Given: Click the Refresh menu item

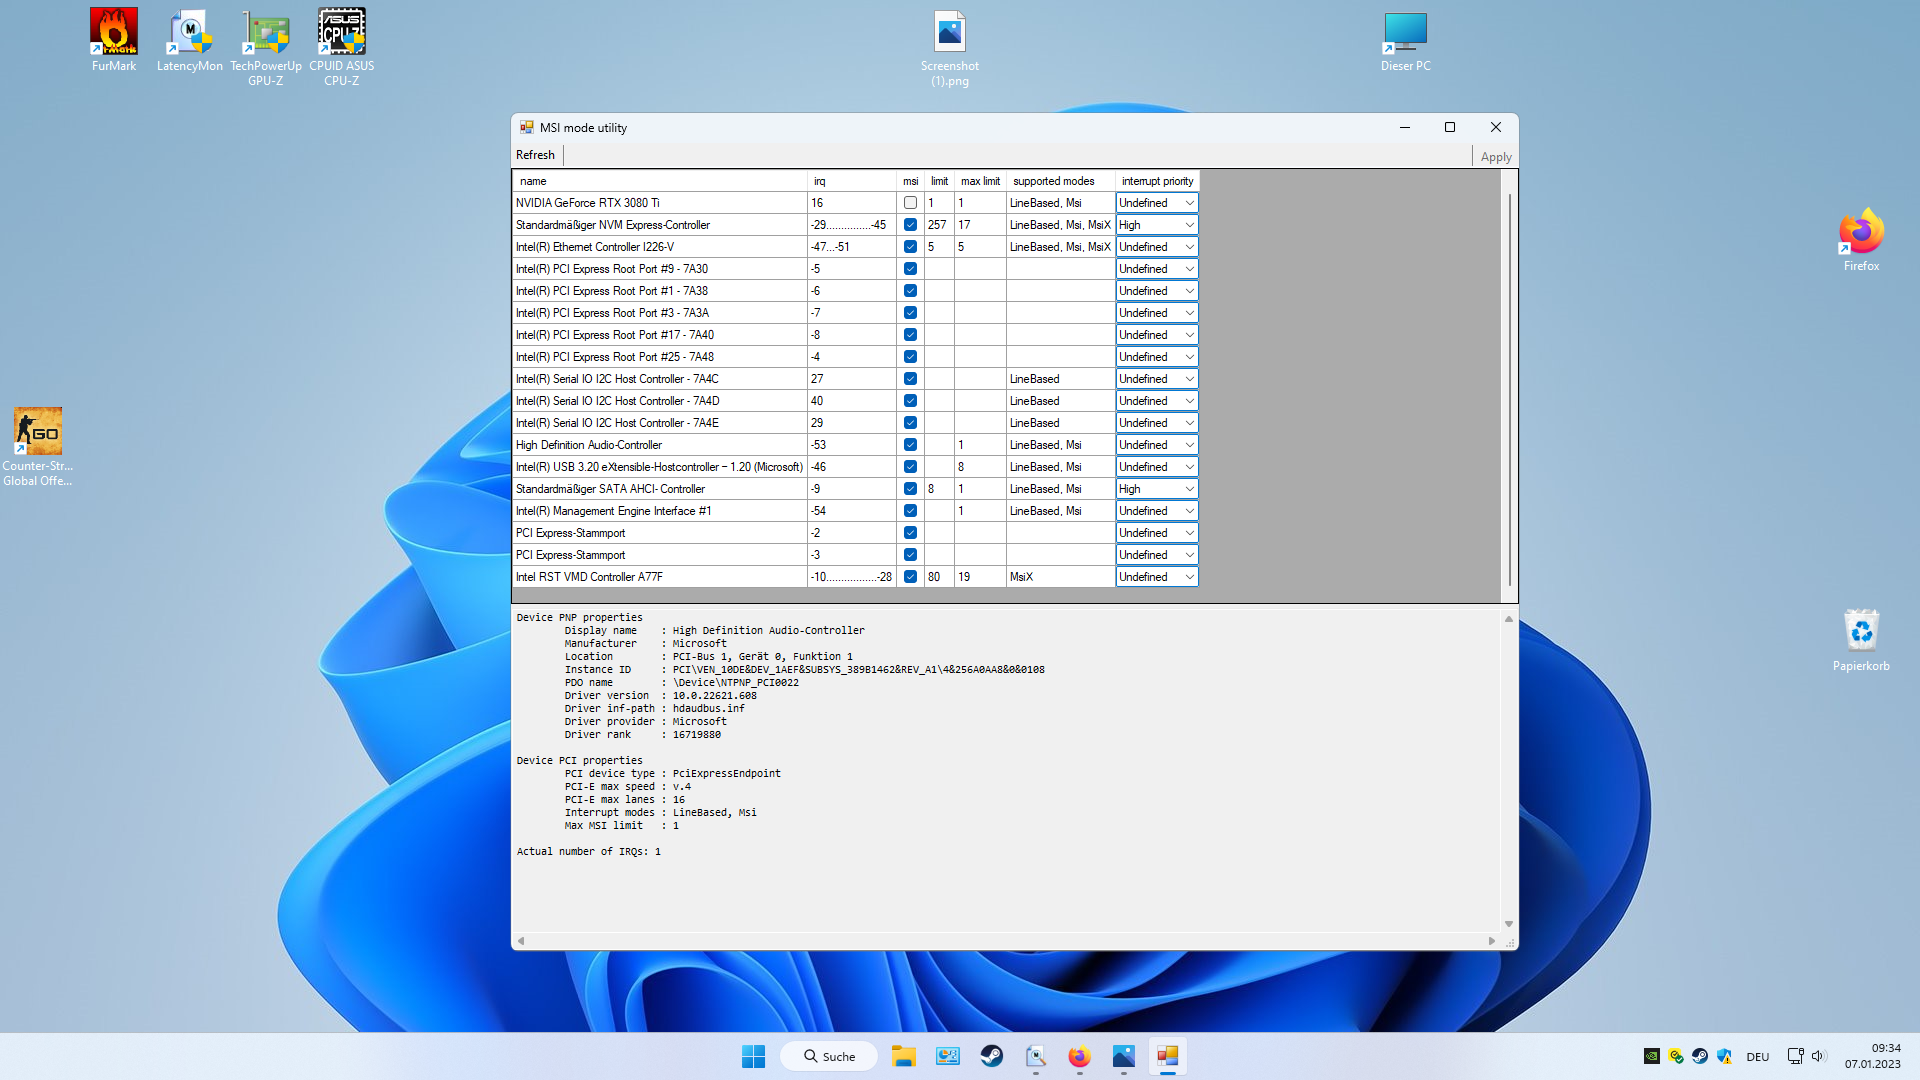Looking at the screenshot, I should pos(535,155).
